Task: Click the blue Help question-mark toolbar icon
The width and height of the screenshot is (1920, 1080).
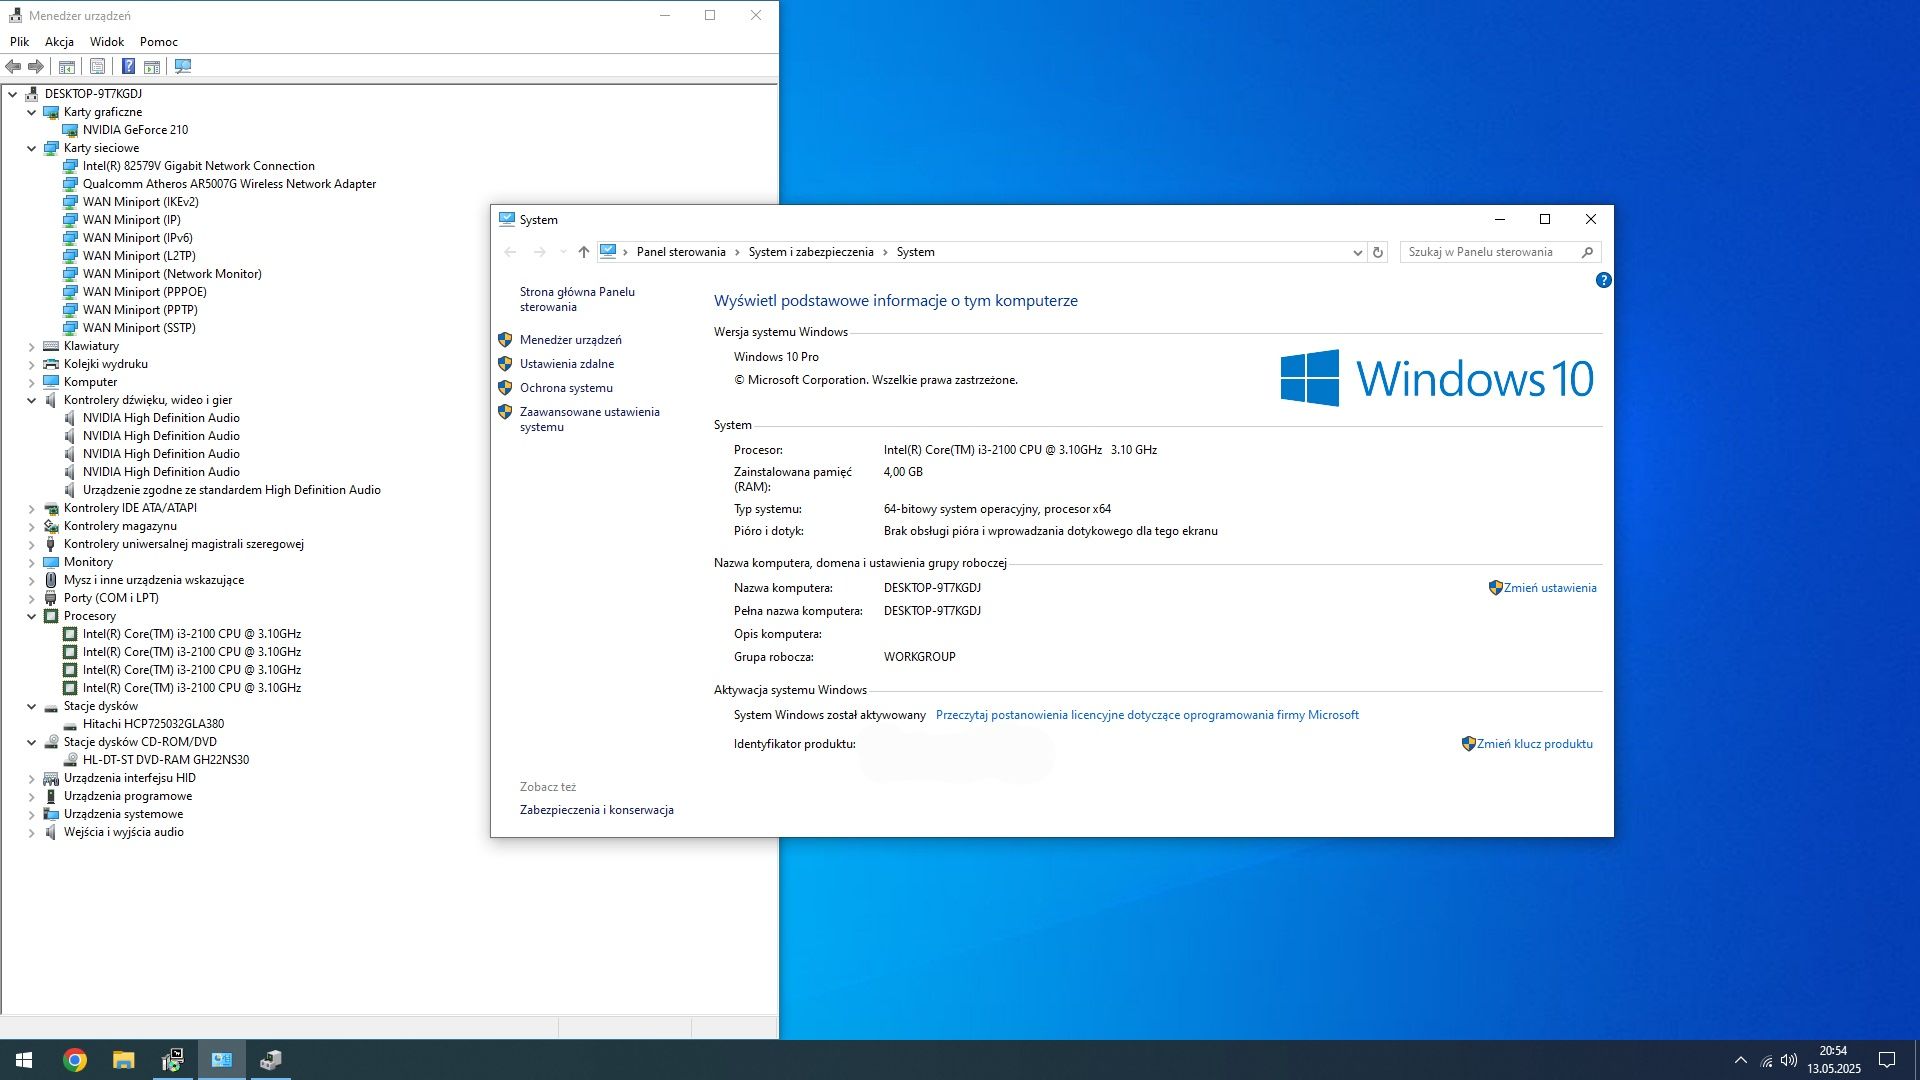Action: point(128,66)
